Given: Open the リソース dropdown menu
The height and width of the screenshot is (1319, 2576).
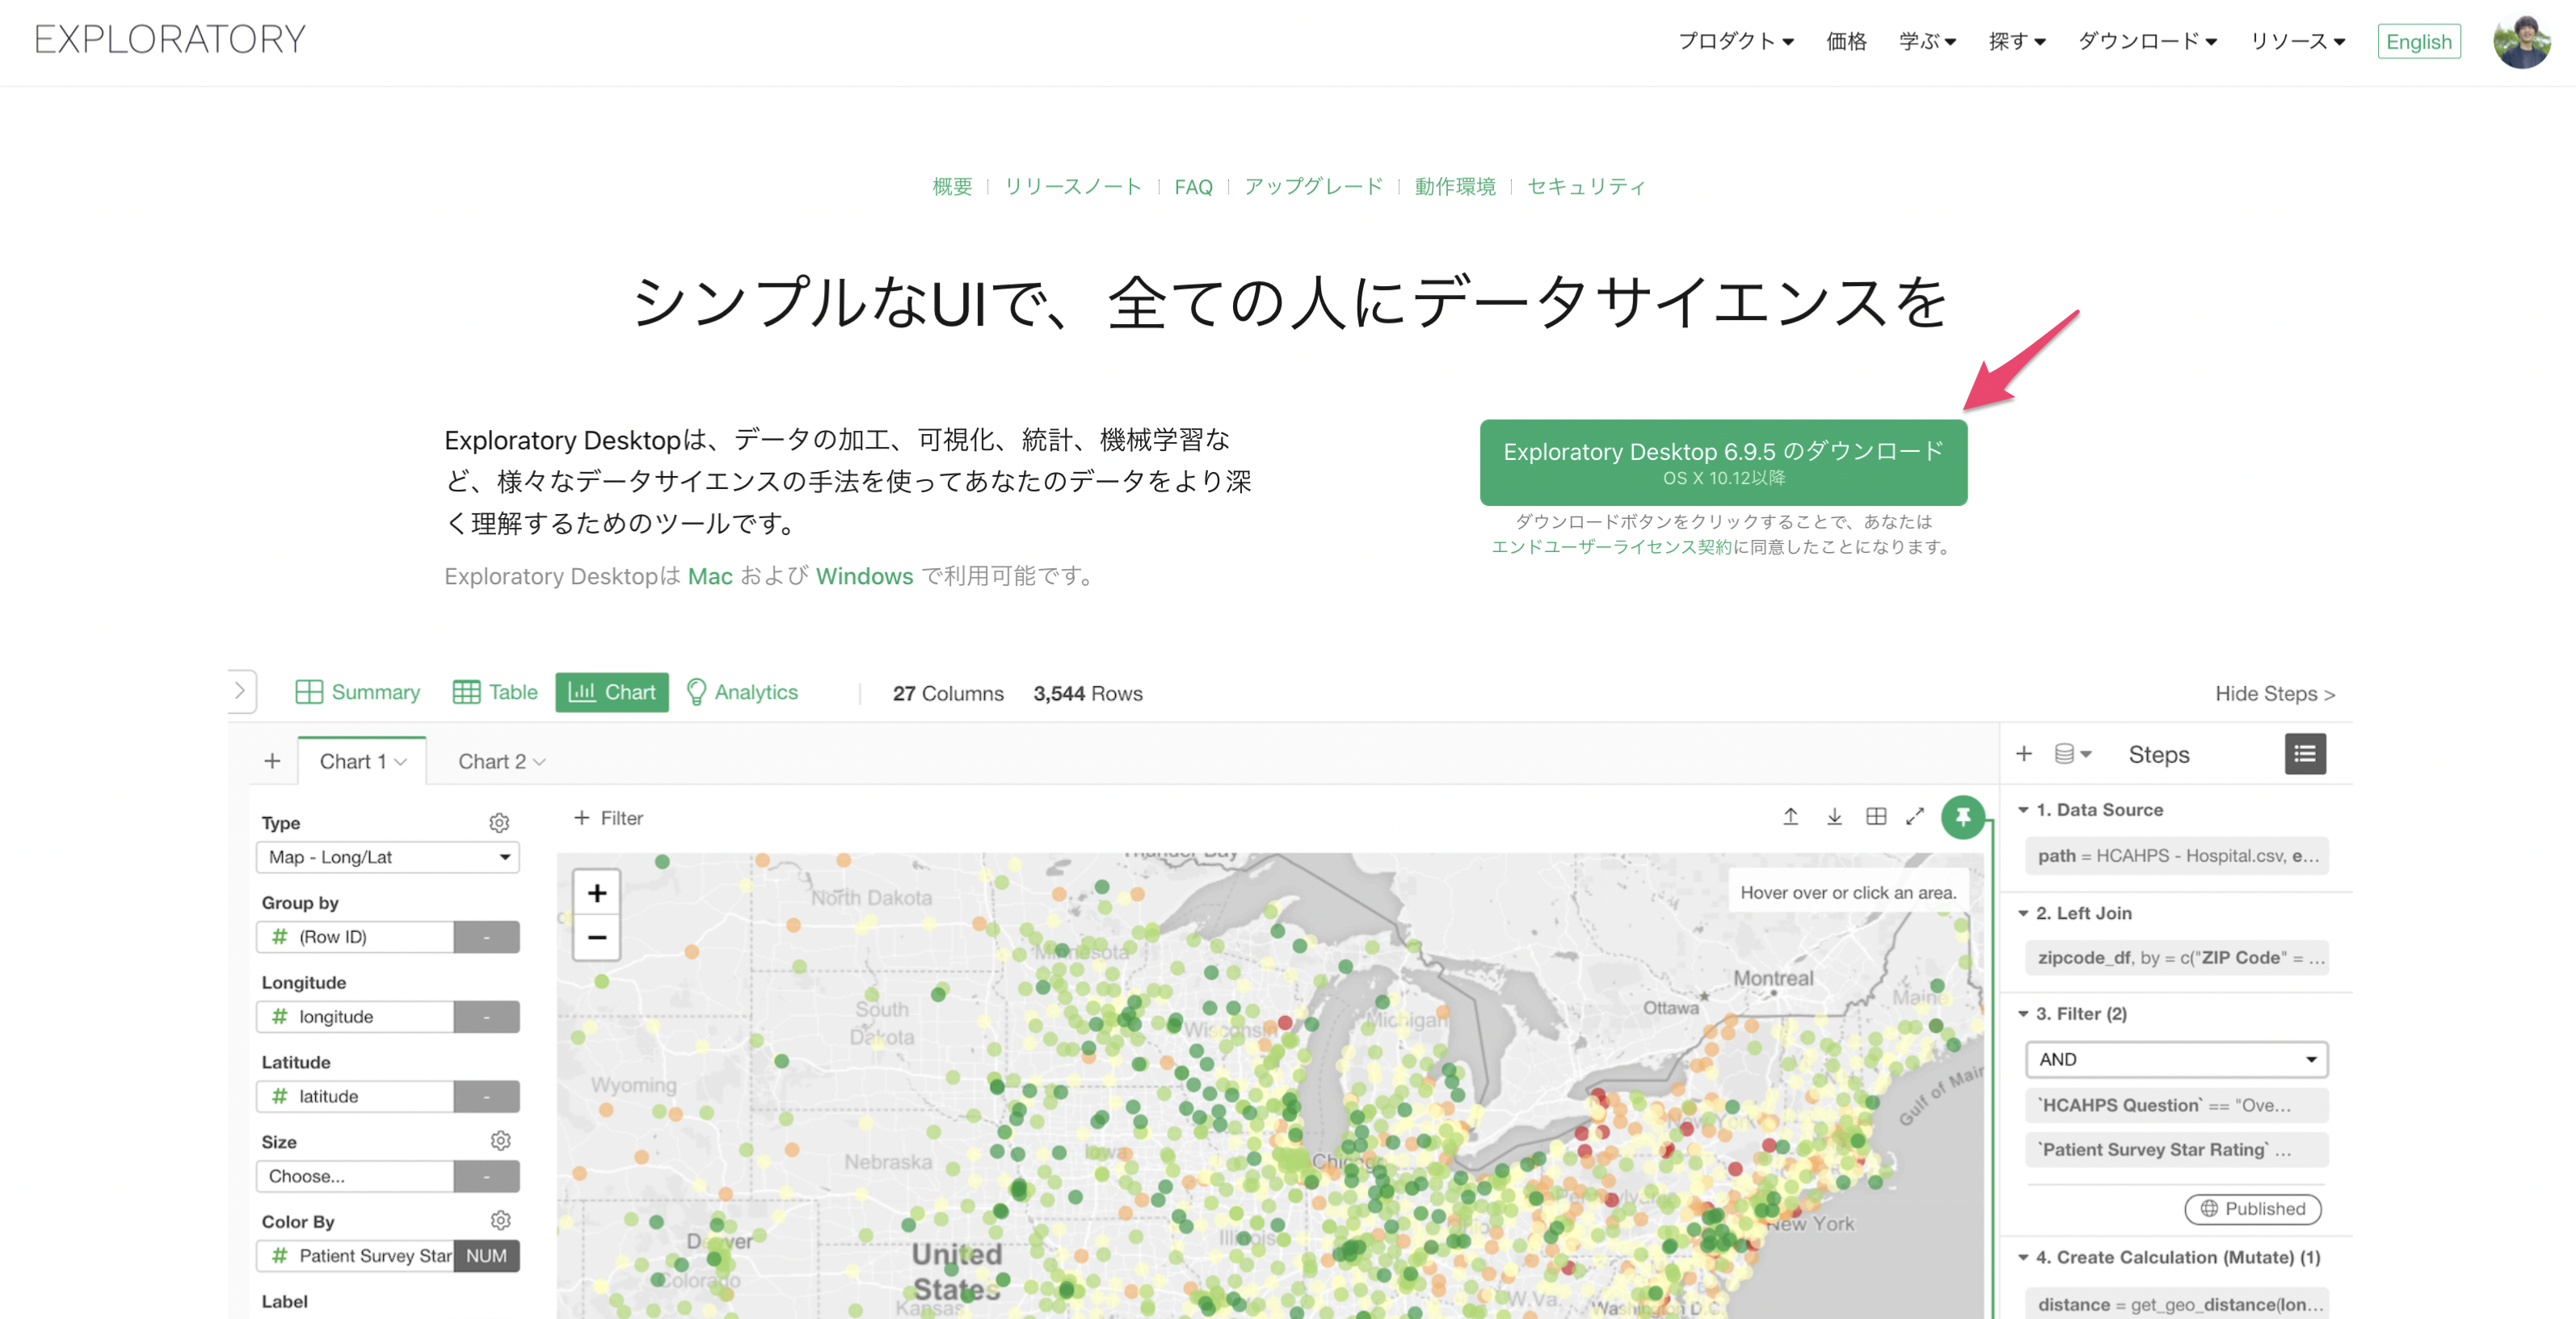Looking at the screenshot, I should (x=2297, y=41).
